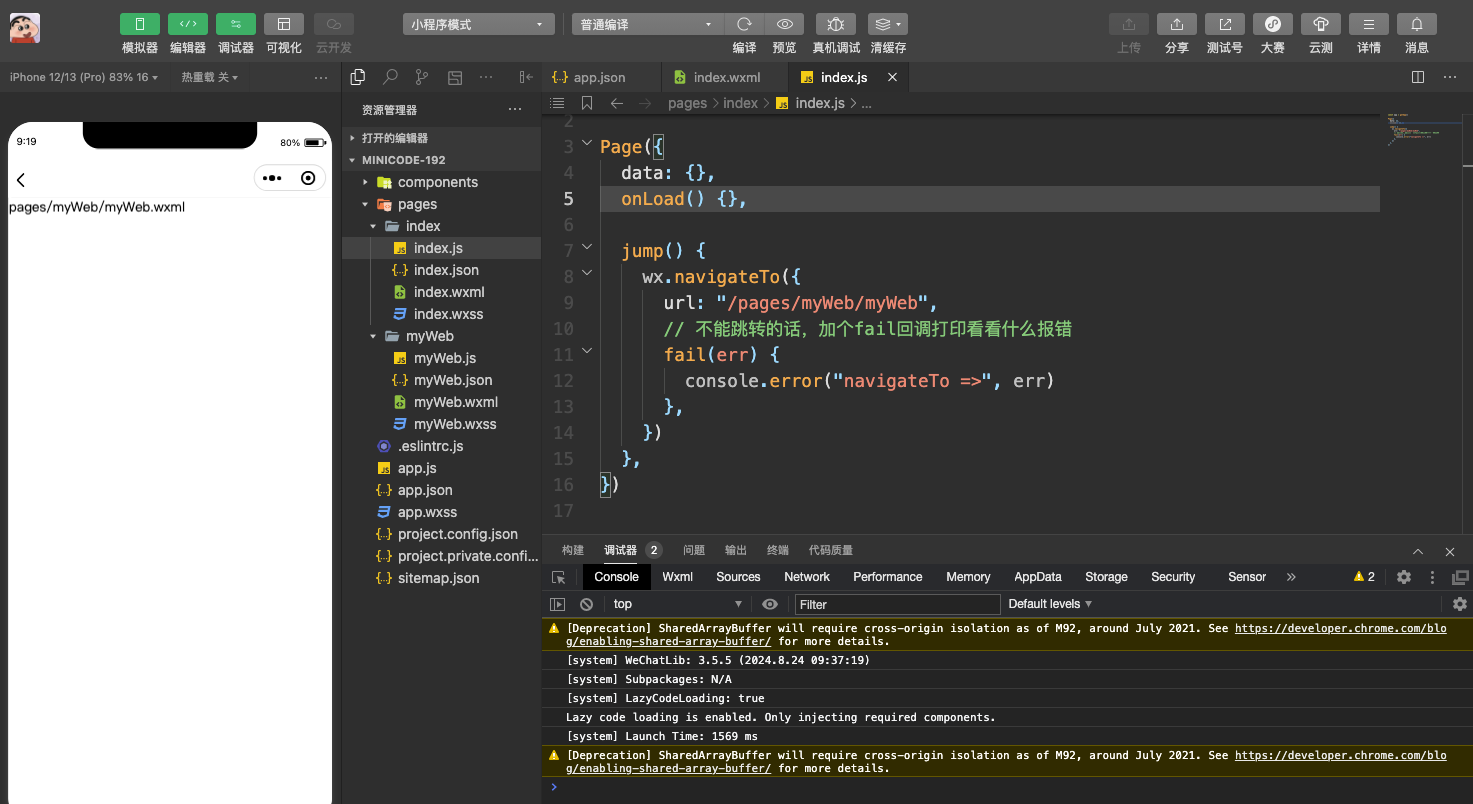The image size is (1473, 804).
Task: Open app.json in the file tree
Action: [425, 490]
